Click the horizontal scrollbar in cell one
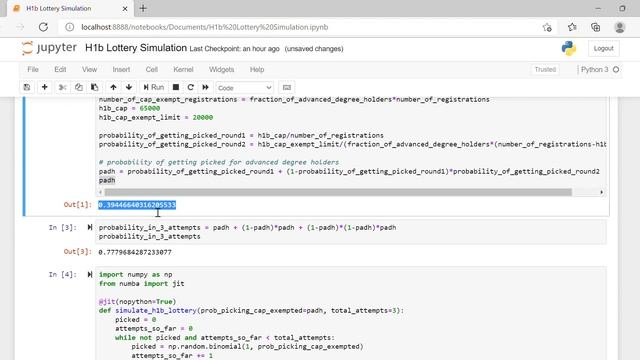 [x=338, y=192]
